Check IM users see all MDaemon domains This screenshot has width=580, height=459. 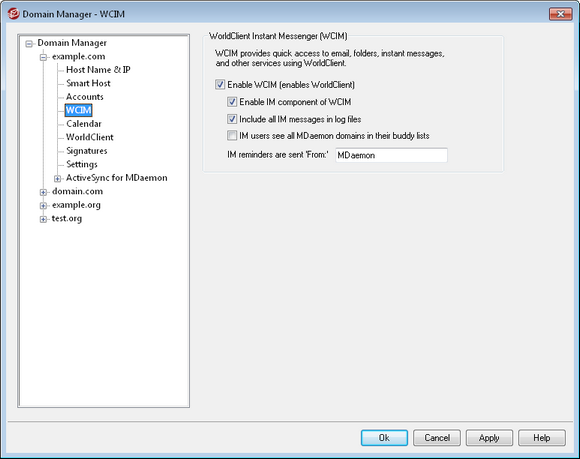[x=232, y=136]
